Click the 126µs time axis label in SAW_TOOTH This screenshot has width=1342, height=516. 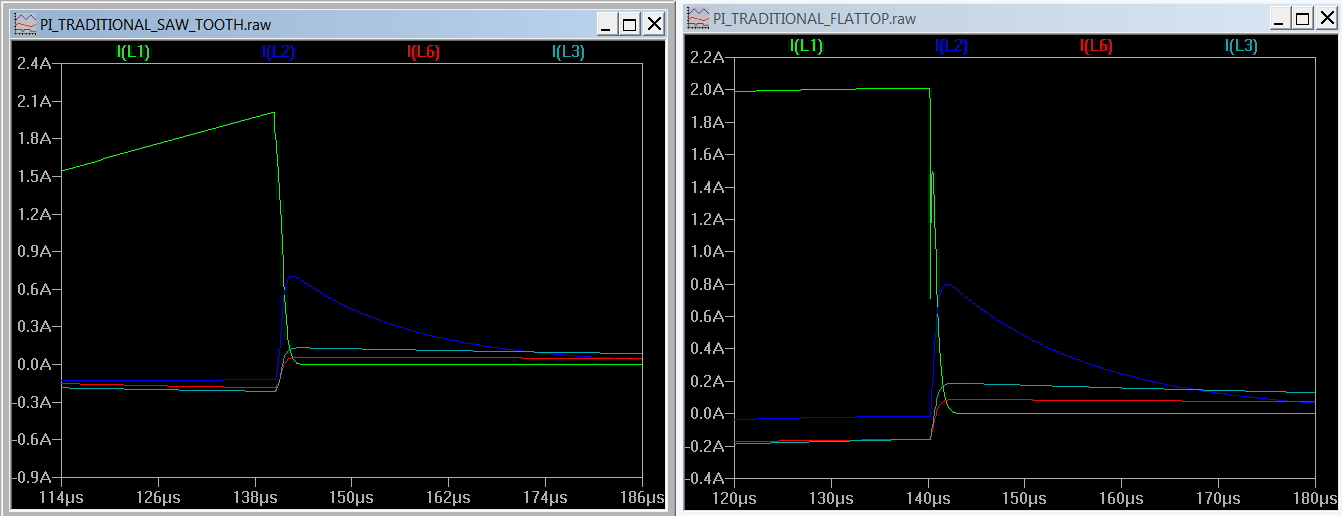click(158, 497)
